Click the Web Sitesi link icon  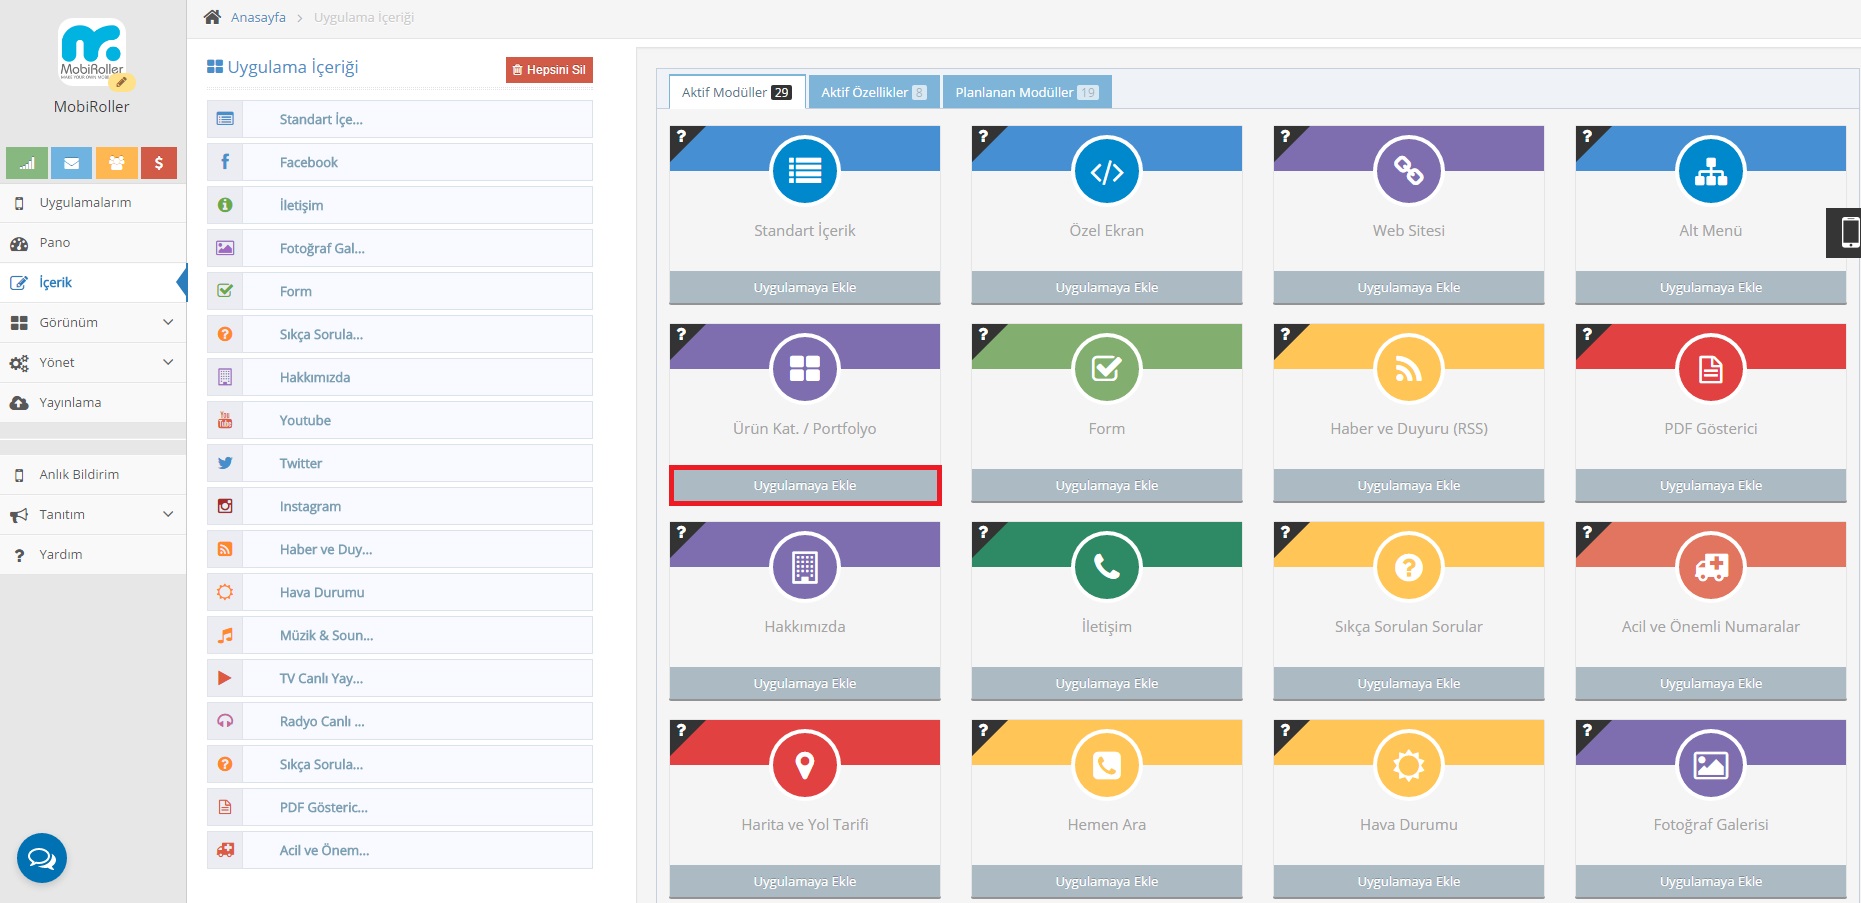tap(1408, 171)
